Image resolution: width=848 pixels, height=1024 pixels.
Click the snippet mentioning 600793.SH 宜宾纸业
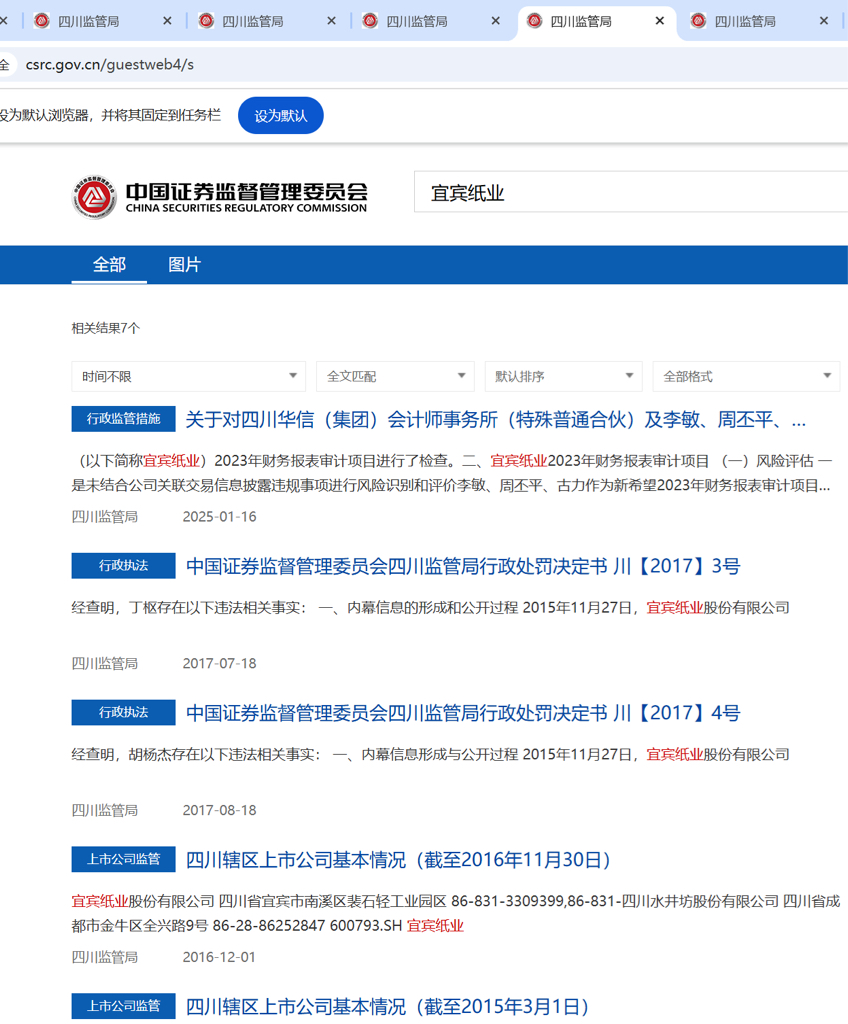click(456, 914)
